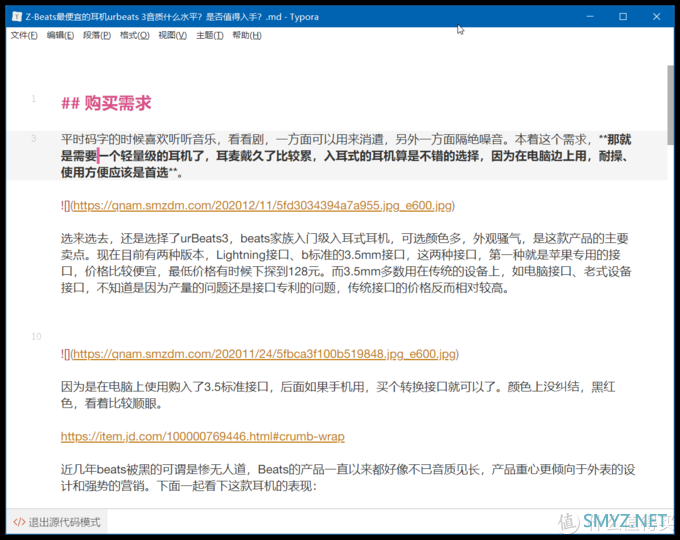Open the 编辑(E) menu
Viewport: 680px width, 540px height.
pyautogui.click(x=60, y=36)
